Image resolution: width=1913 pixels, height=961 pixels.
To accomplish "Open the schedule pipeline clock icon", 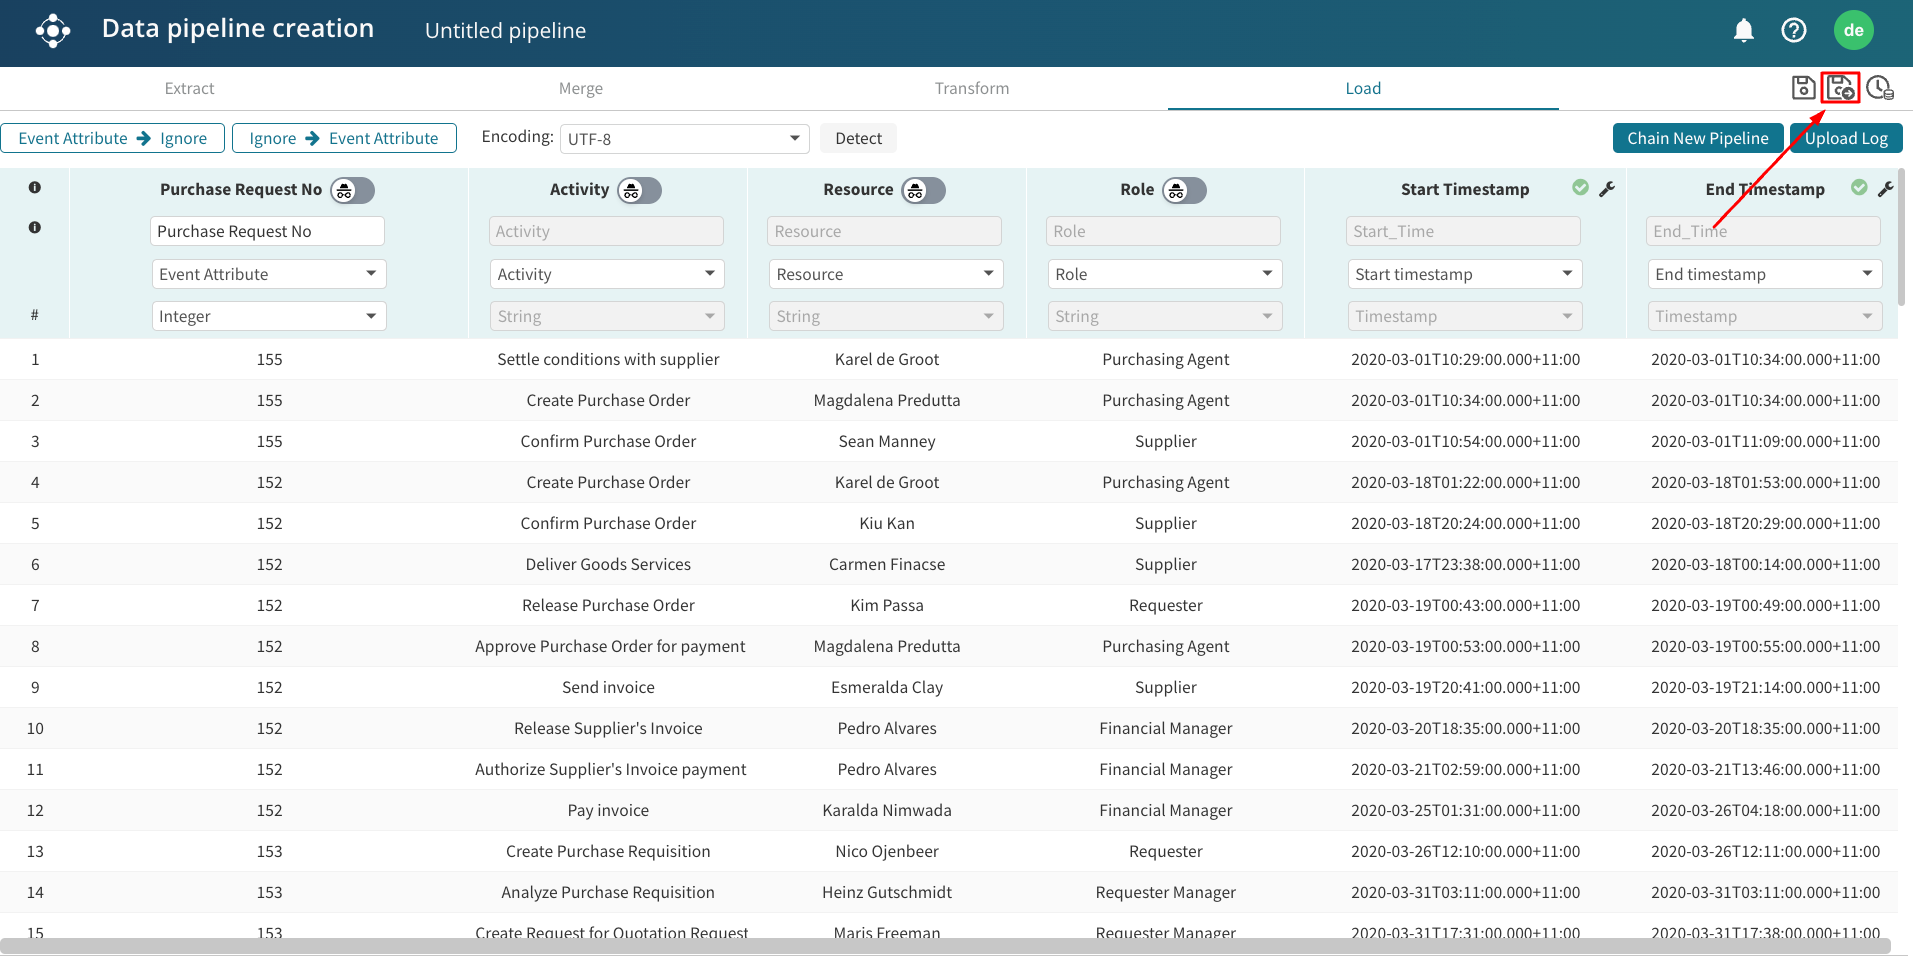I will pos(1879,88).
